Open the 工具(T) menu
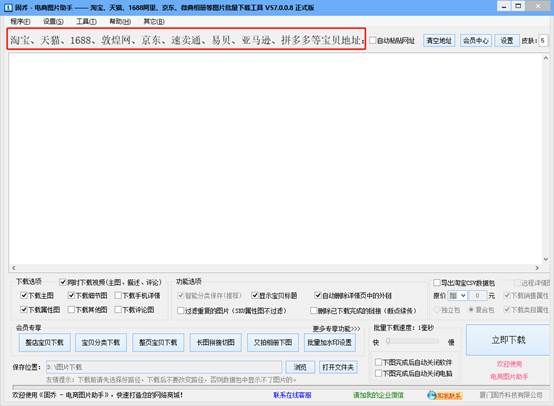 pyautogui.click(x=87, y=22)
